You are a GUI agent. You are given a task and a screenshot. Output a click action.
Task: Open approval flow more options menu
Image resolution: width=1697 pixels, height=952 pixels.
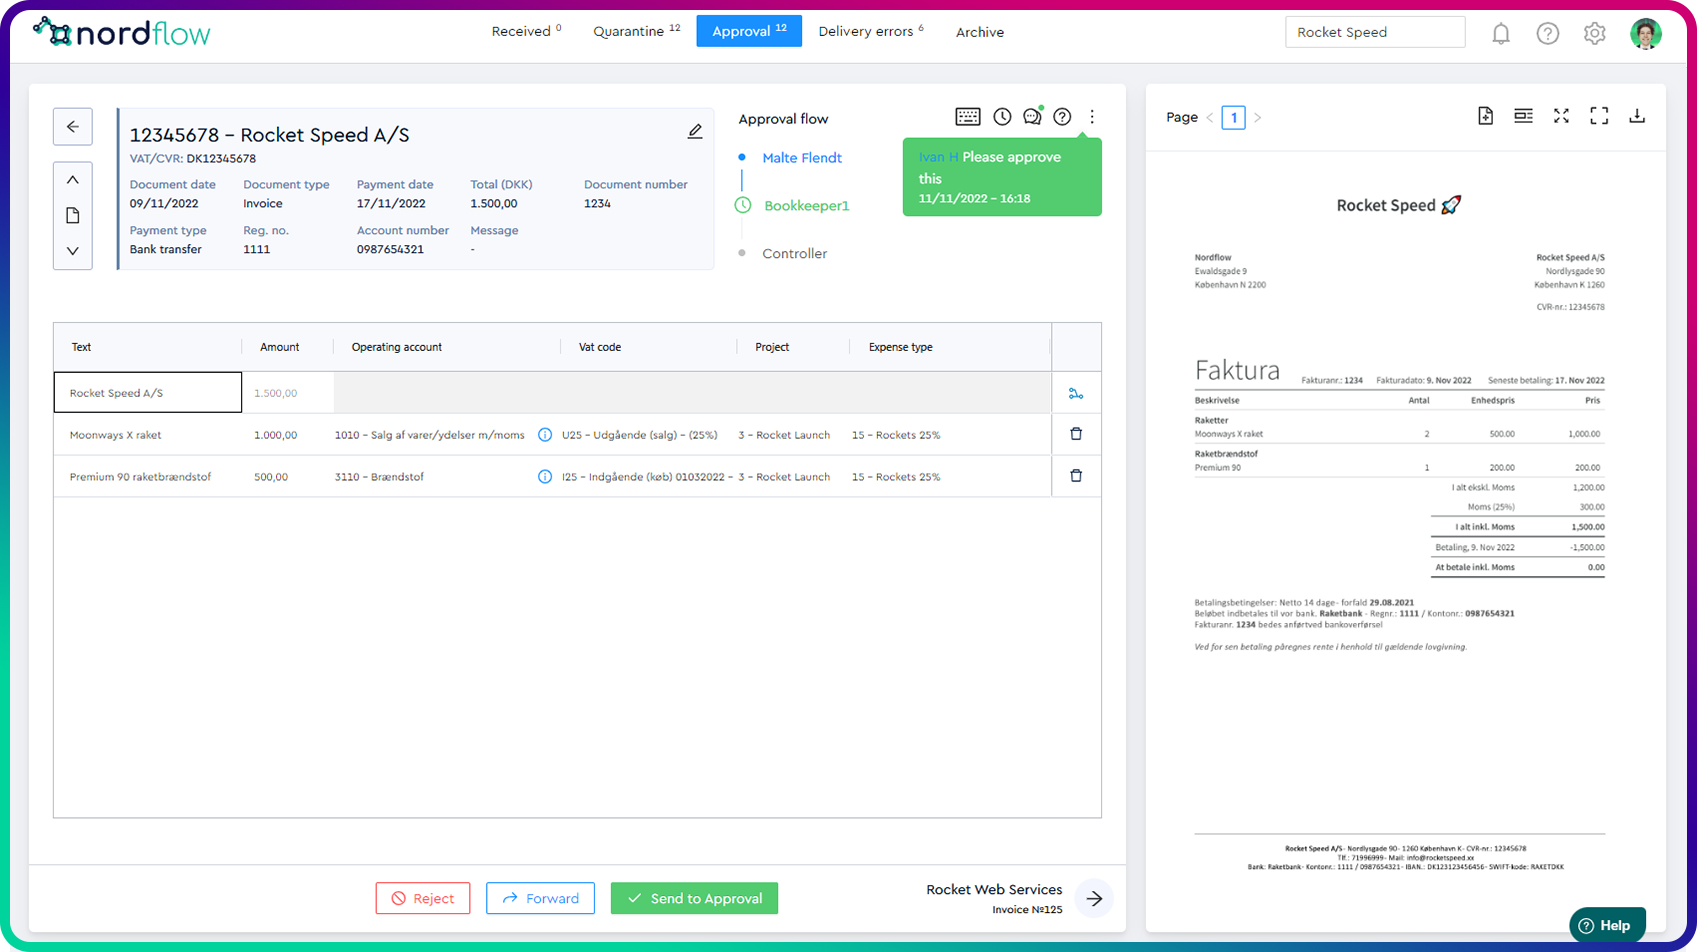coord(1092,117)
